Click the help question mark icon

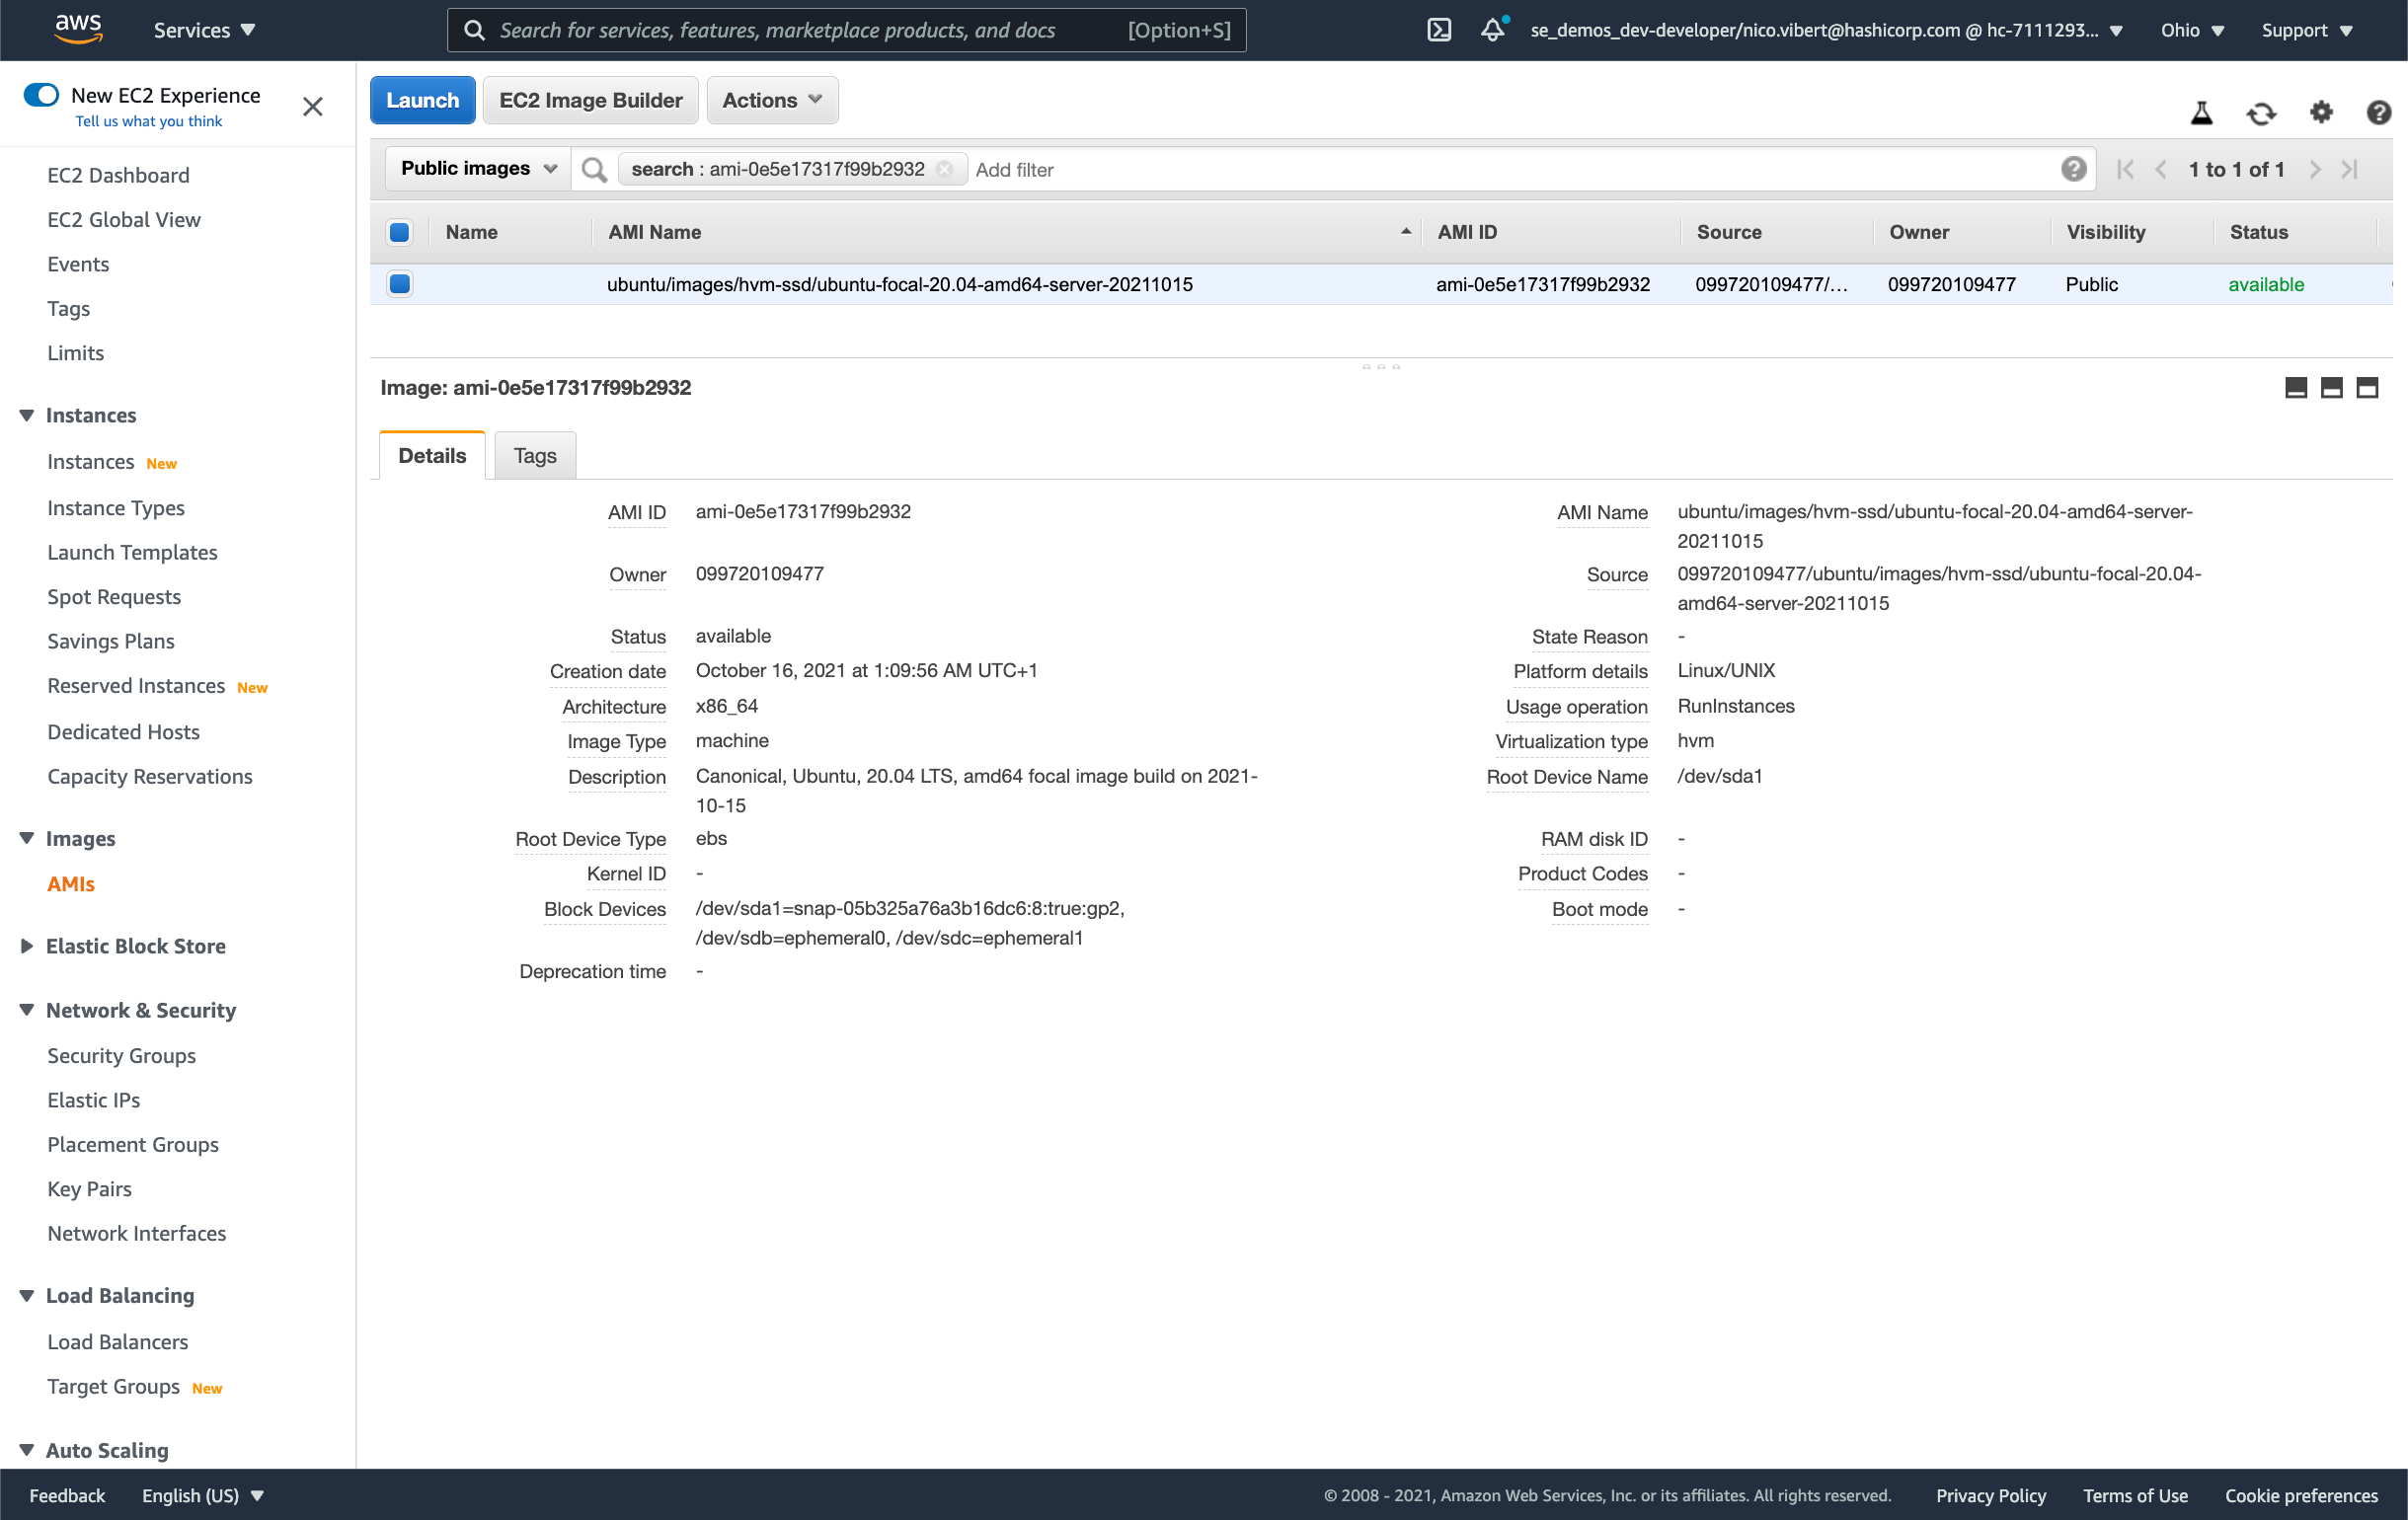[2378, 113]
